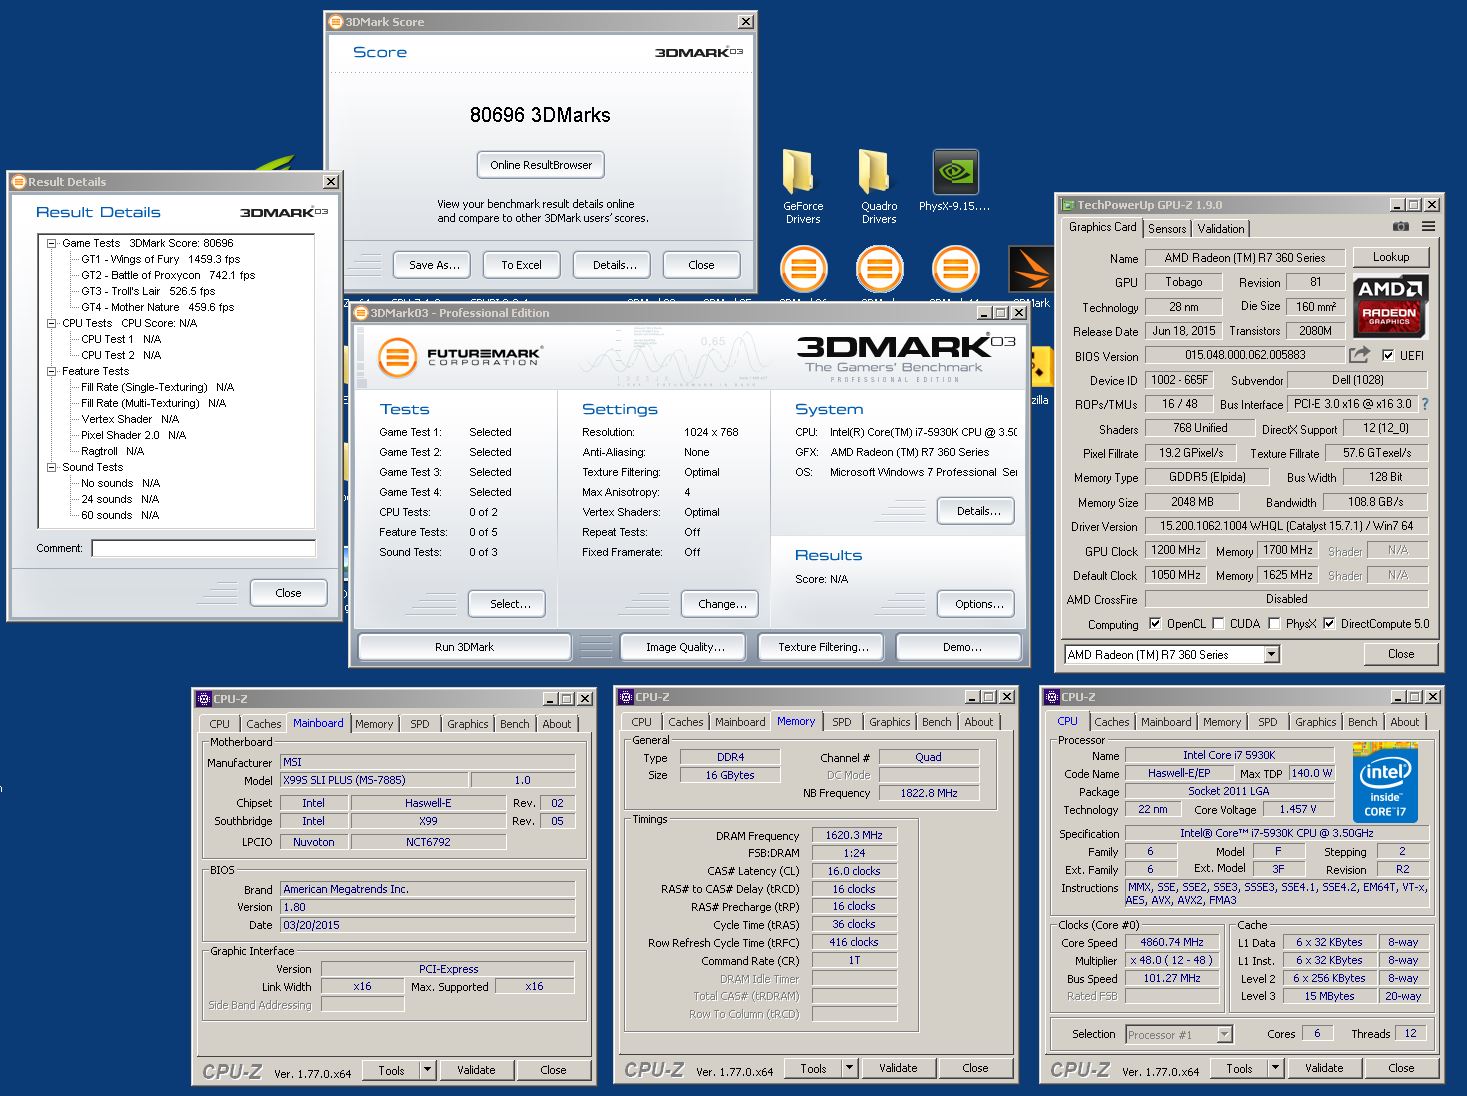Click the 3DMark Score window title icon

(337, 22)
